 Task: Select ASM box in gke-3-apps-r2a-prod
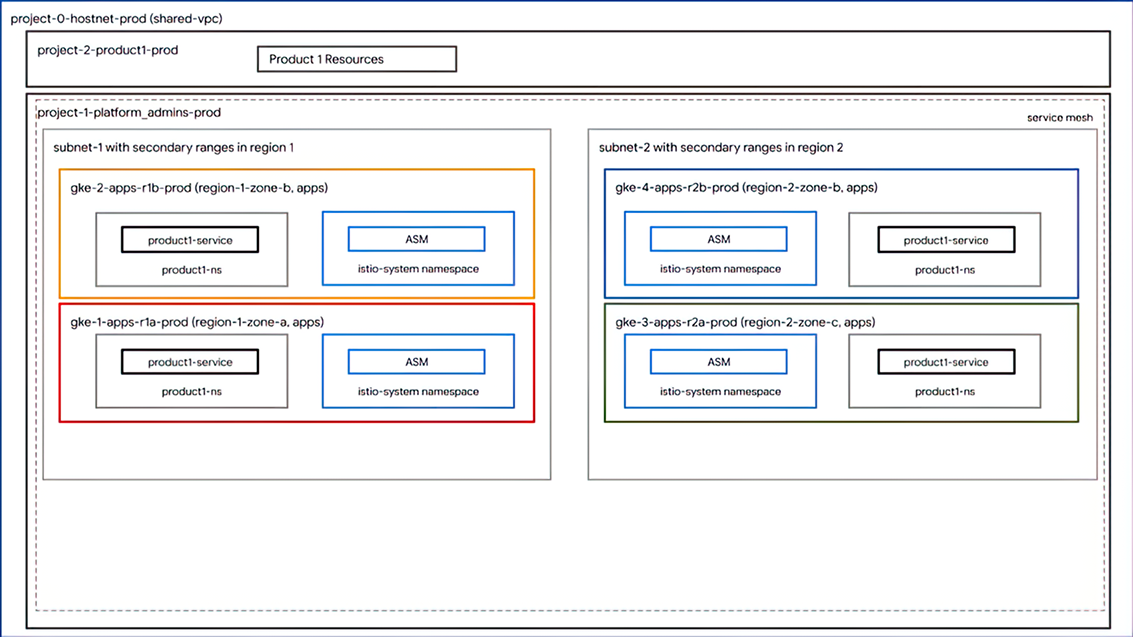pos(719,362)
